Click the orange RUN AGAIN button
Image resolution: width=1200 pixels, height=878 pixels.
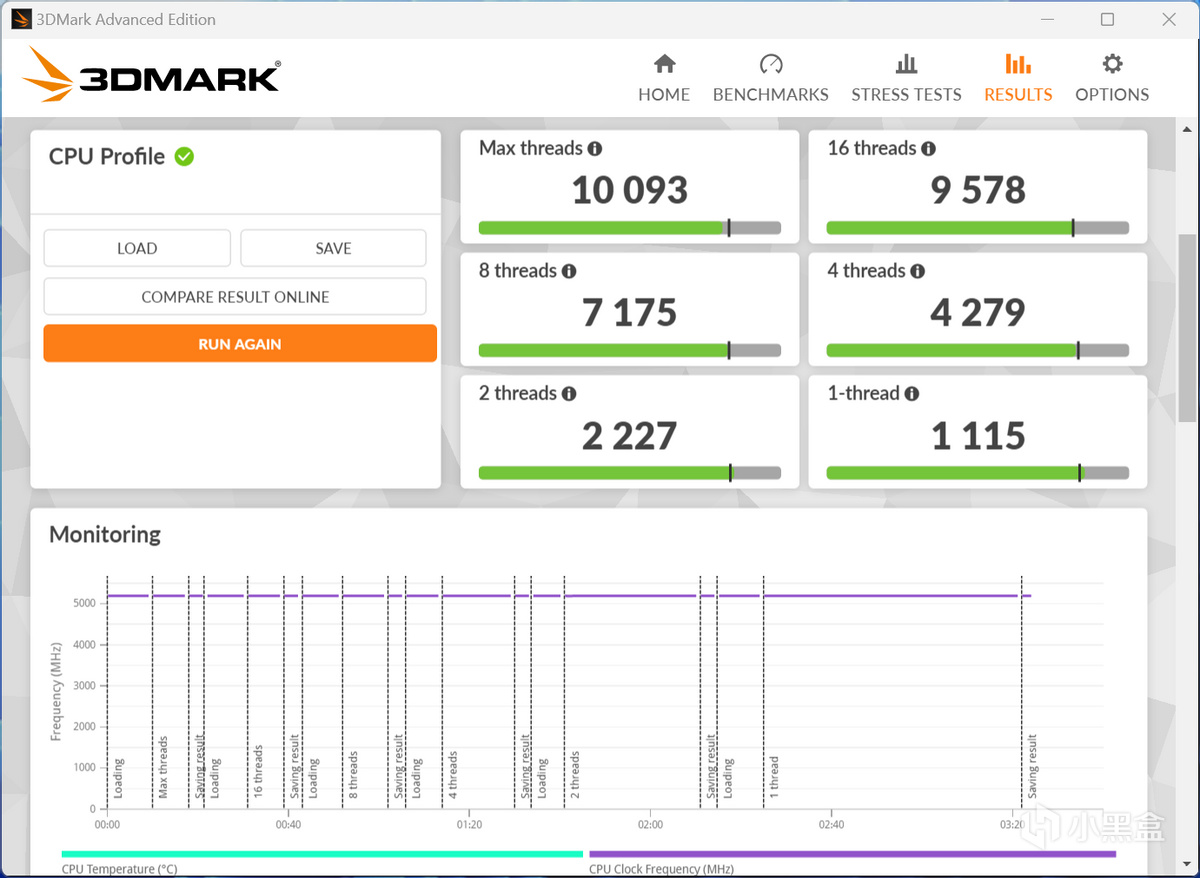(x=240, y=343)
